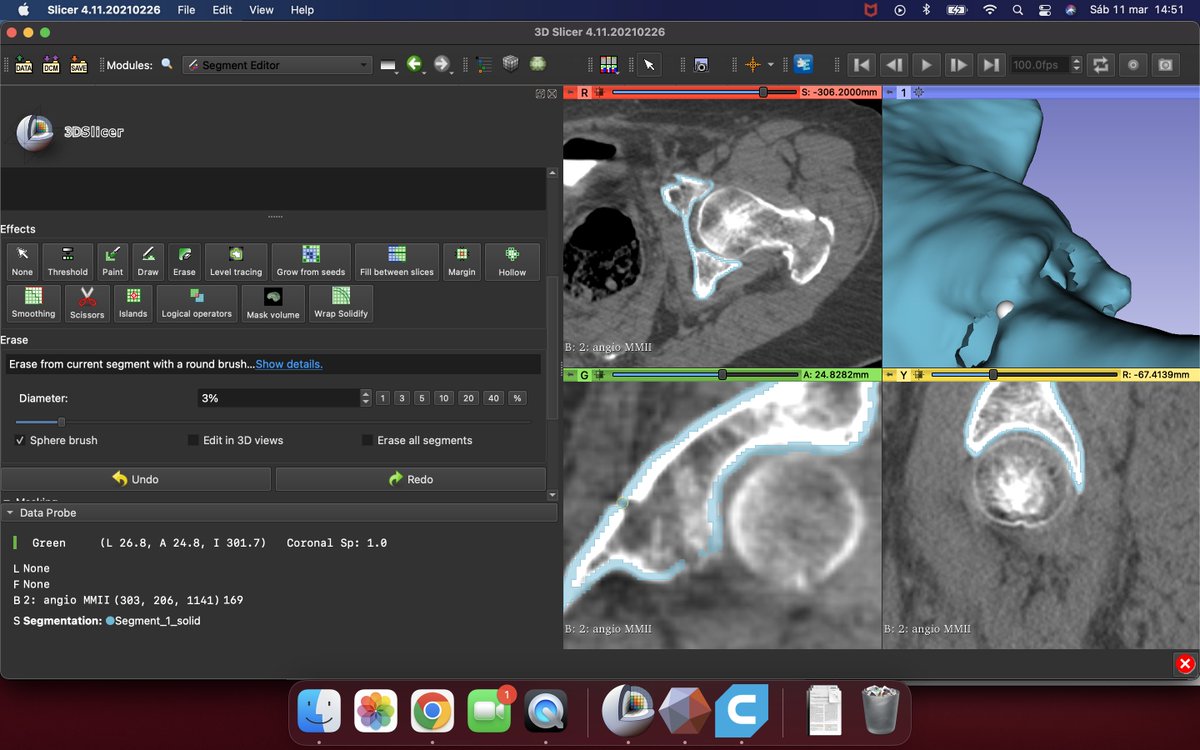Click the SAVE data icon
The width and height of the screenshot is (1200, 750).
point(78,65)
